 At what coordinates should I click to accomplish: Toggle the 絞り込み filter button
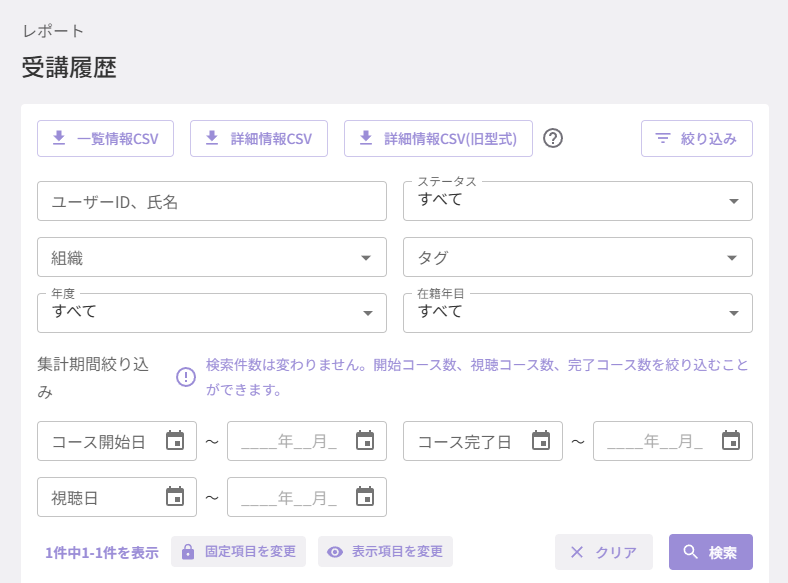697,138
